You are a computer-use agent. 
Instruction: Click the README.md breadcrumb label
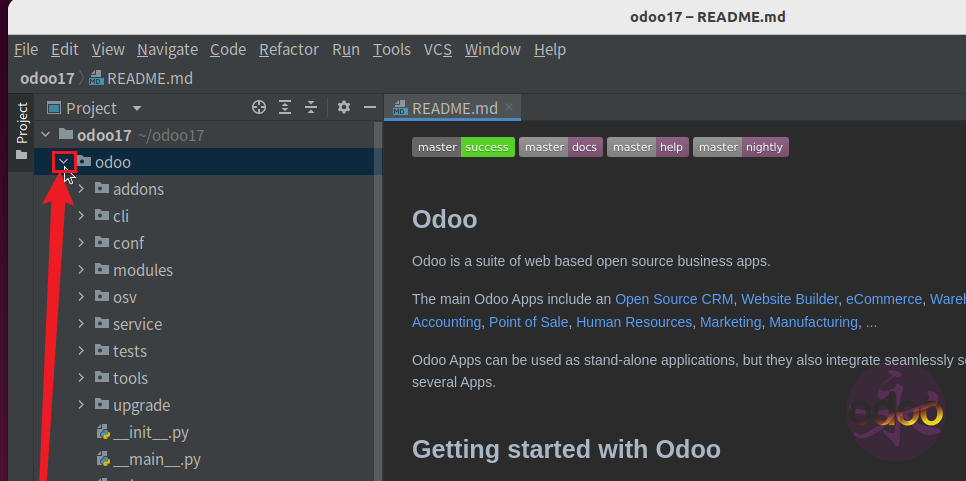point(150,78)
